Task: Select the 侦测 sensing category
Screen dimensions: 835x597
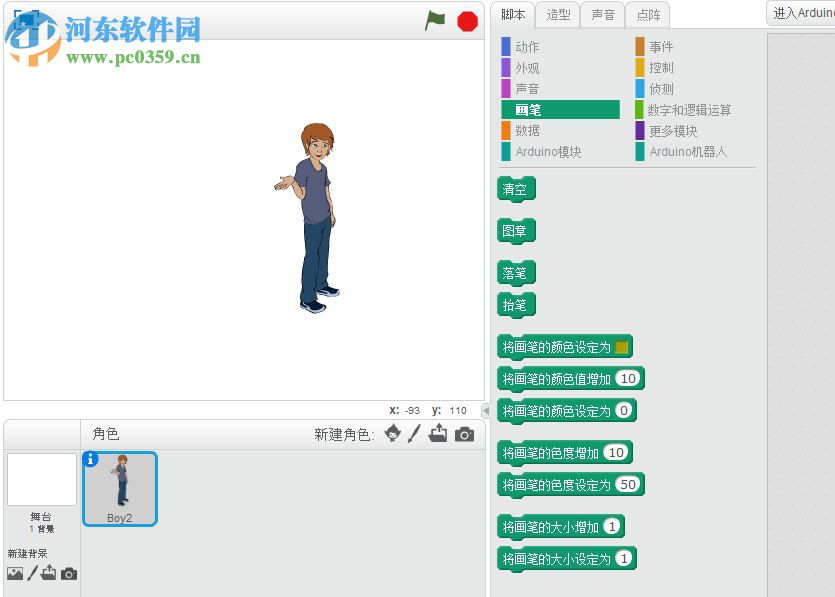Action: (661, 88)
